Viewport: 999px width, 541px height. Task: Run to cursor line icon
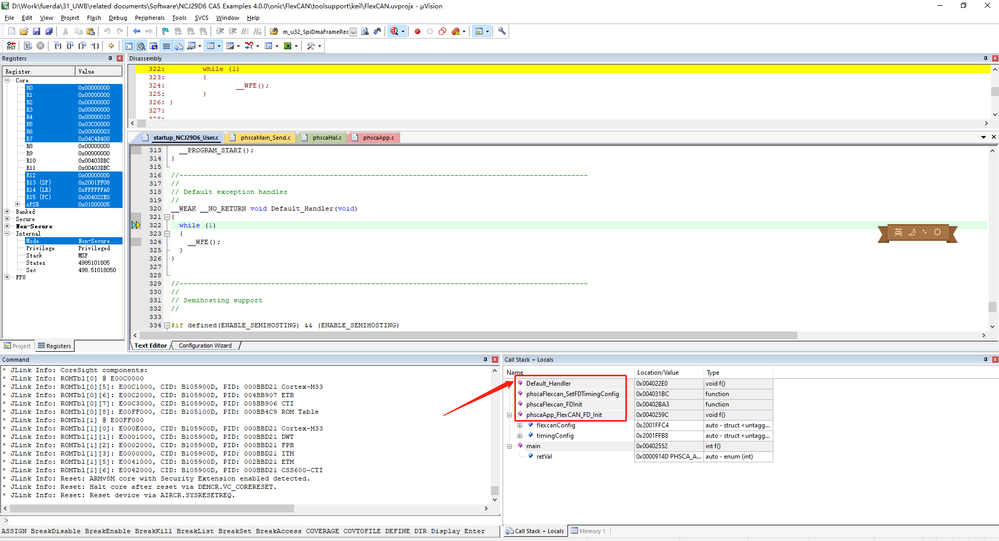click(94, 46)
